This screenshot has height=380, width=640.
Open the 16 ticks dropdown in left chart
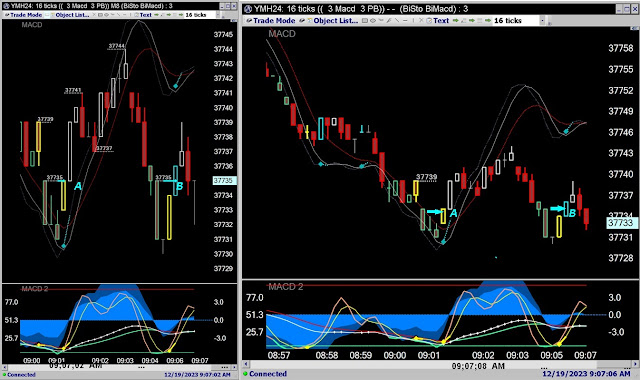pos(218,15)
